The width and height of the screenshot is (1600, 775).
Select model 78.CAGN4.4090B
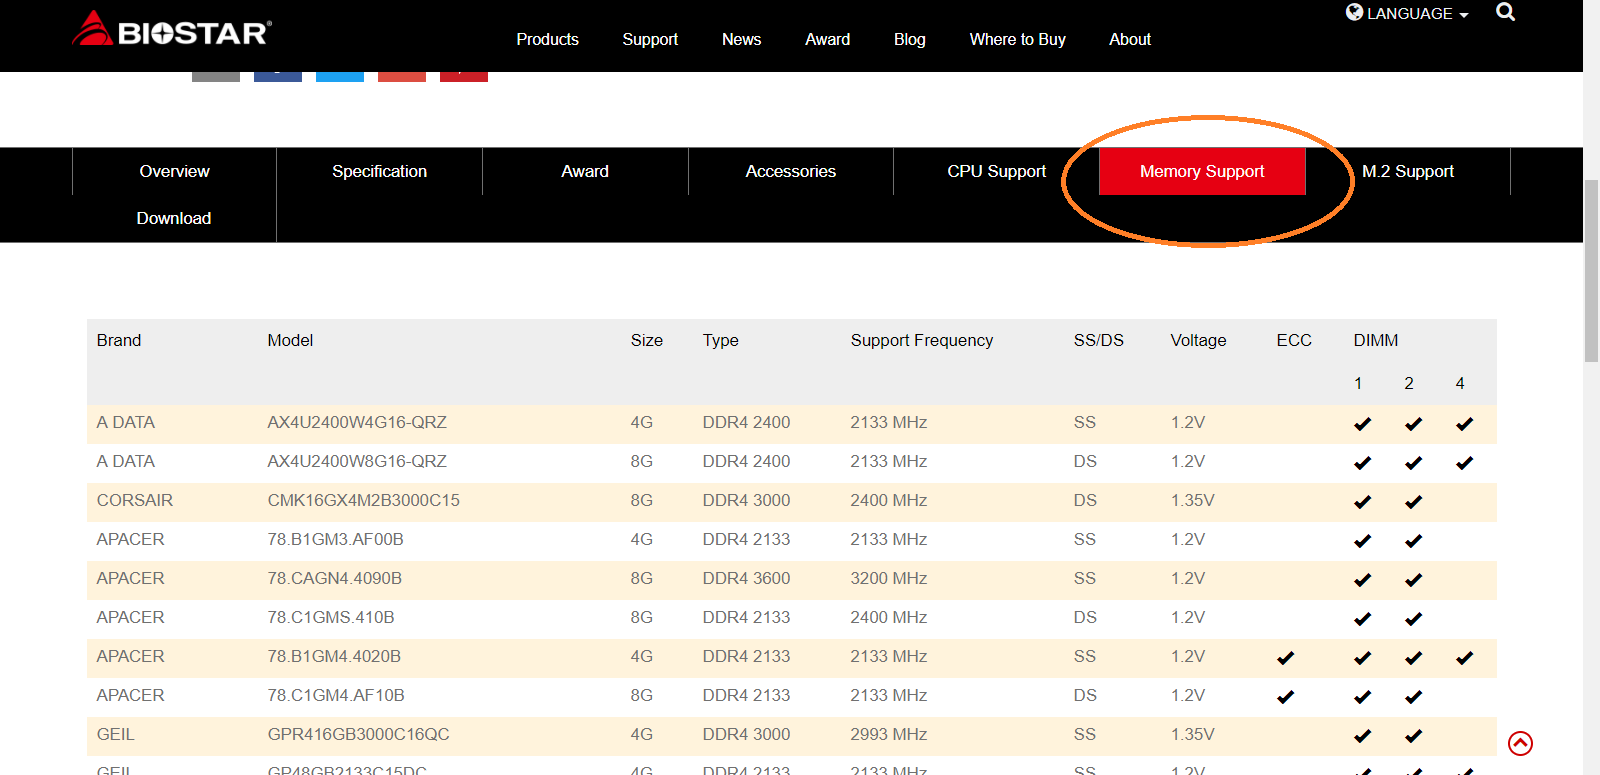coord(334,578)
